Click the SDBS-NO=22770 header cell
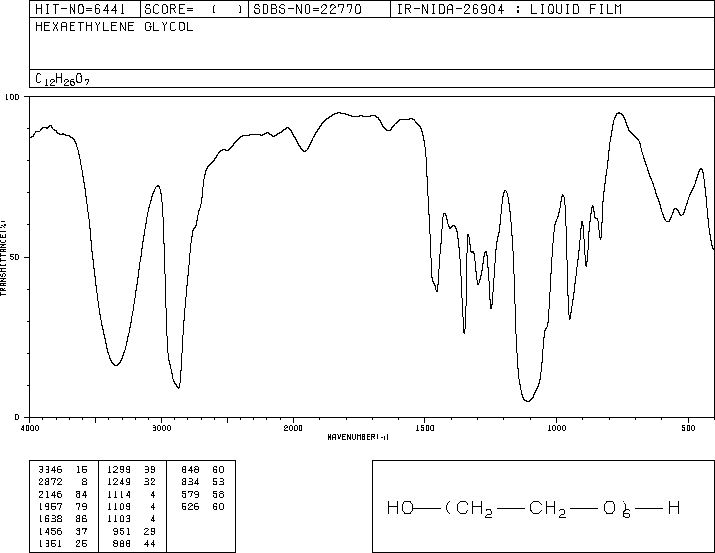 [x=307, y=9]
